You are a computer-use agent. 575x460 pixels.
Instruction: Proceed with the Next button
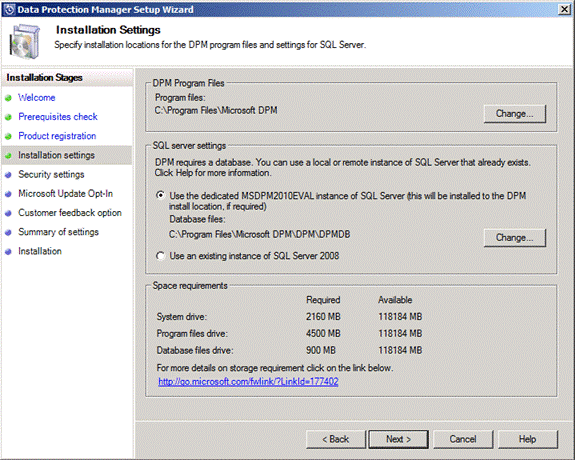(x=398, y=439)
